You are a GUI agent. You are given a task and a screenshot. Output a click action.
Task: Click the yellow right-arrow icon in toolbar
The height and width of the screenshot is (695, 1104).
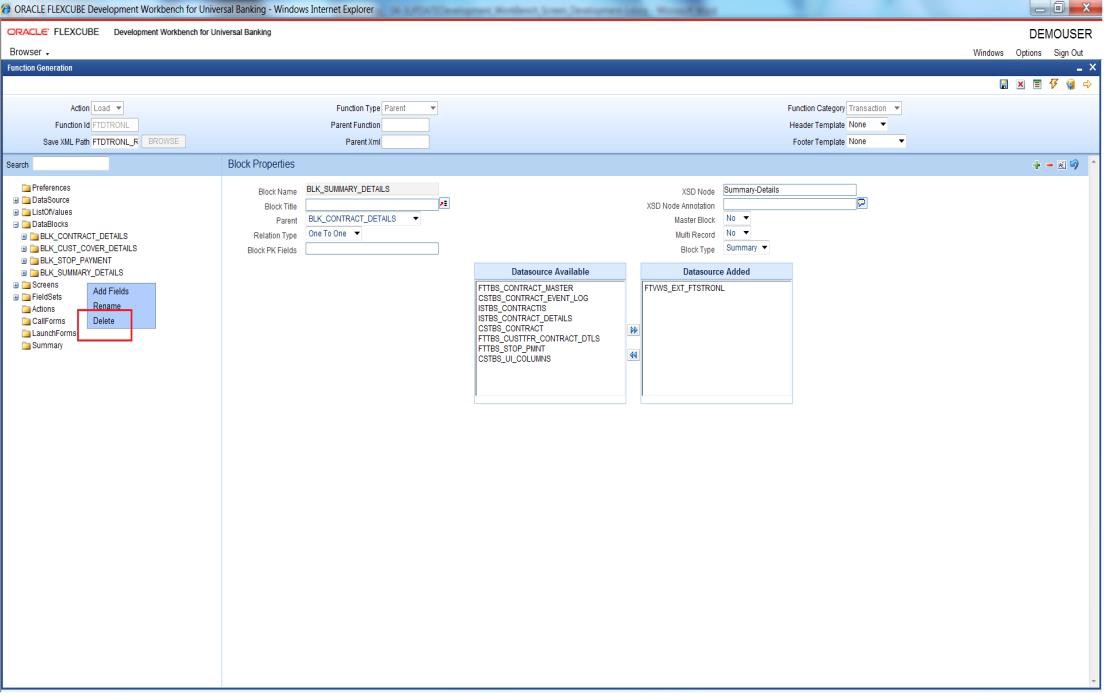click(x=1087, y=84)
